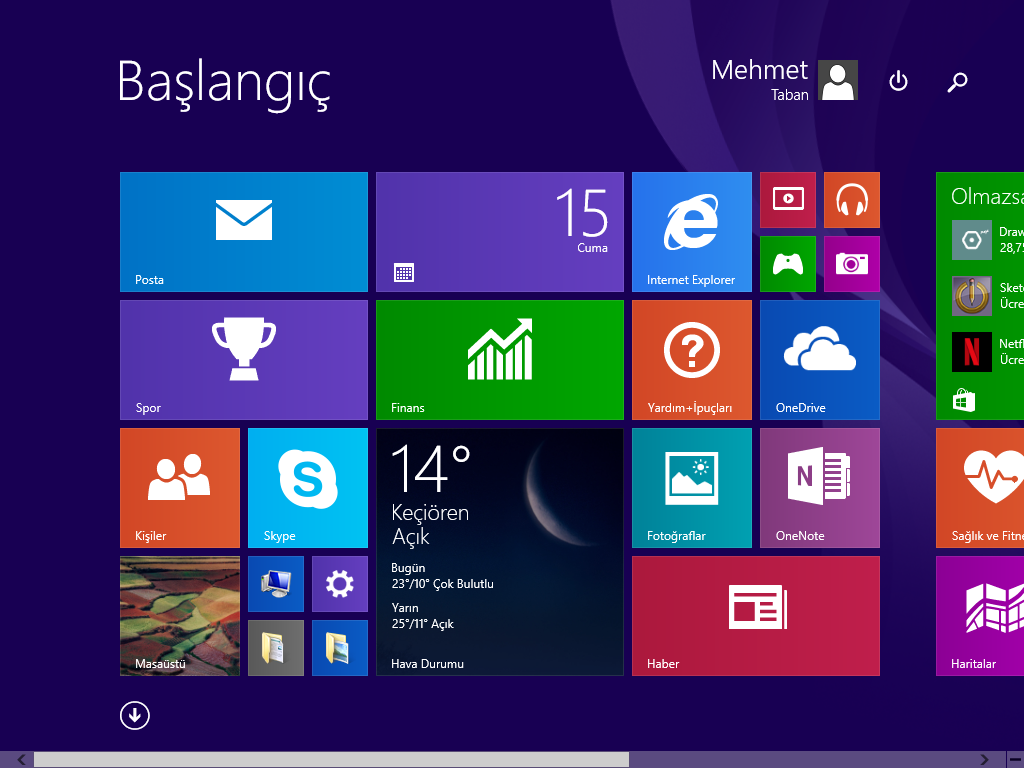Launch the Skype tile
Image resolution: width=1024 pixels, height=768 pixels.
[308, 488]
